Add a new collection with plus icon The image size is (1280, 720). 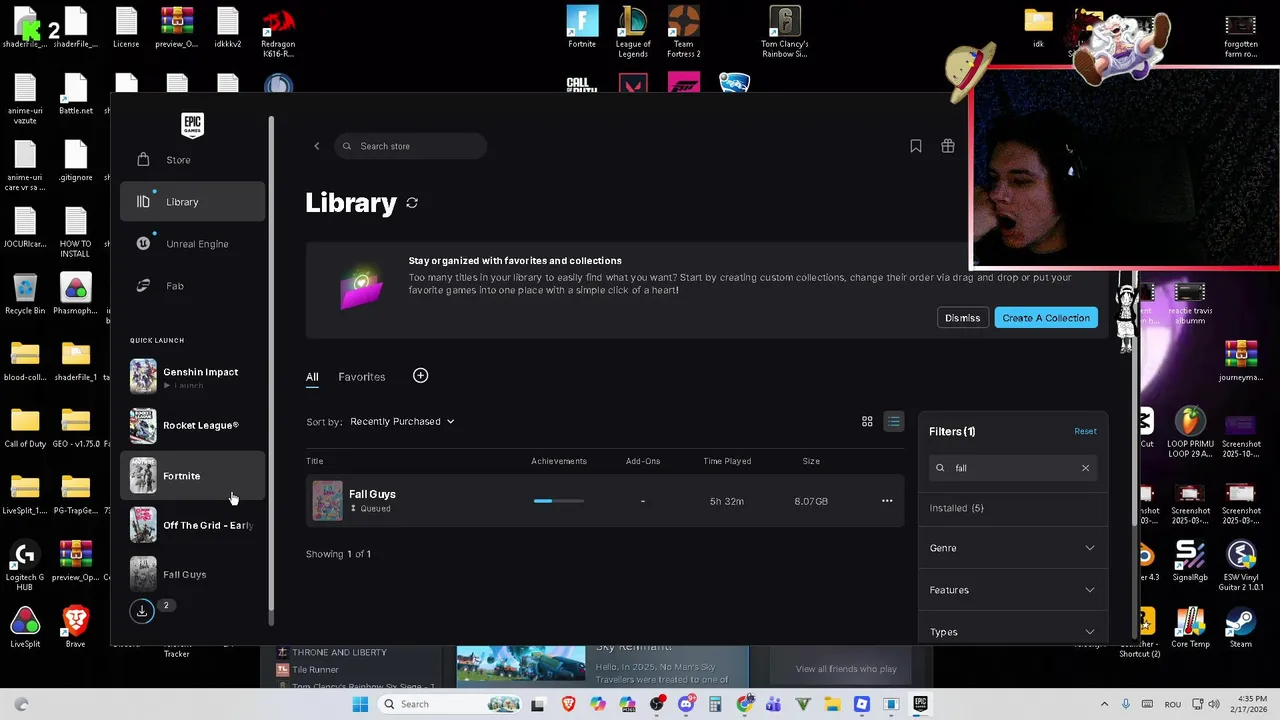420,376
